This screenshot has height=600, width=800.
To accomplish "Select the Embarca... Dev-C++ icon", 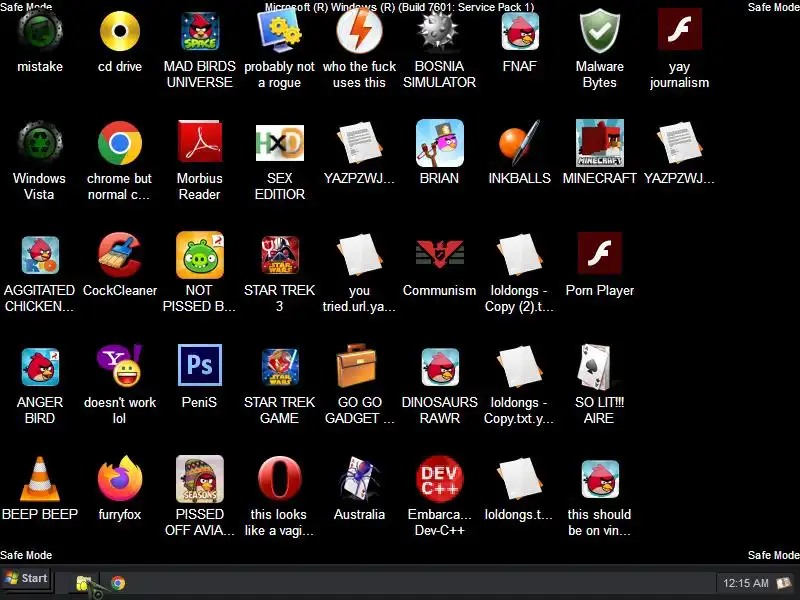I will 439,479.
